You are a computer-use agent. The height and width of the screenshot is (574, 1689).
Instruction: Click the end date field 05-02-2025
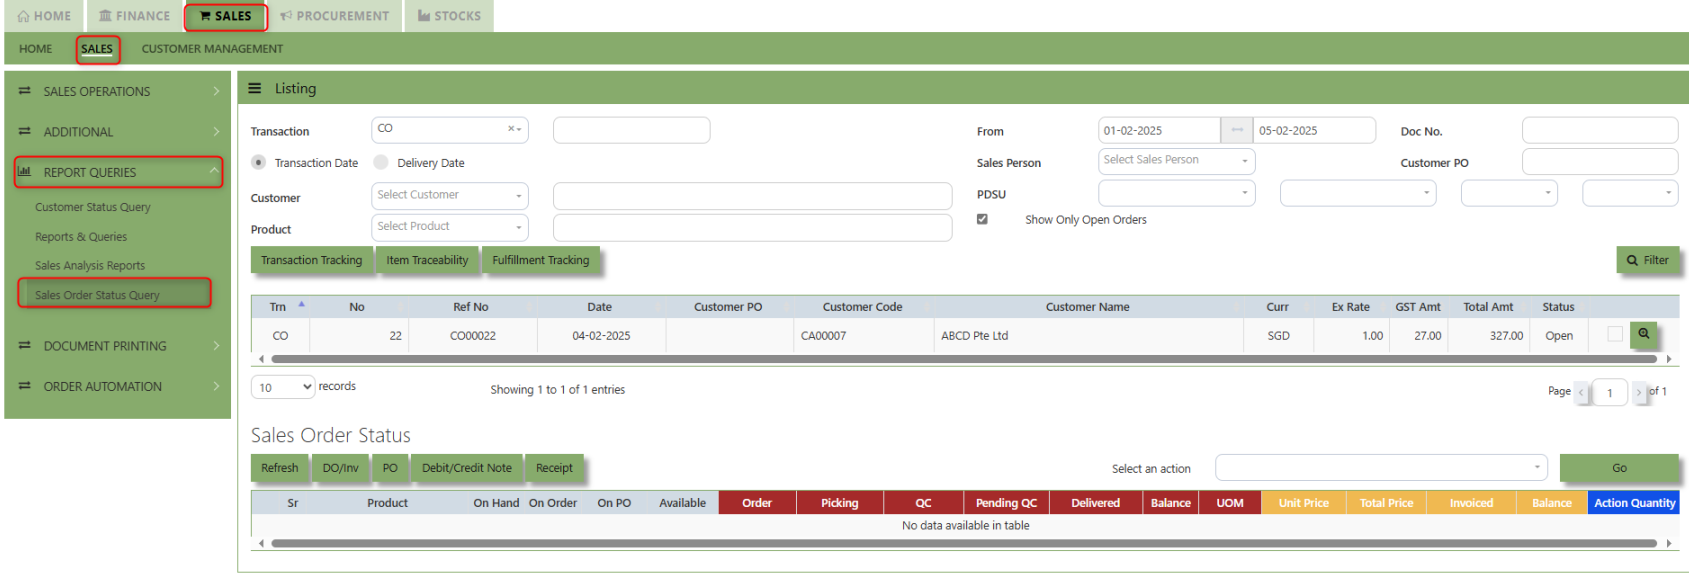click(x=1314, y=131)
